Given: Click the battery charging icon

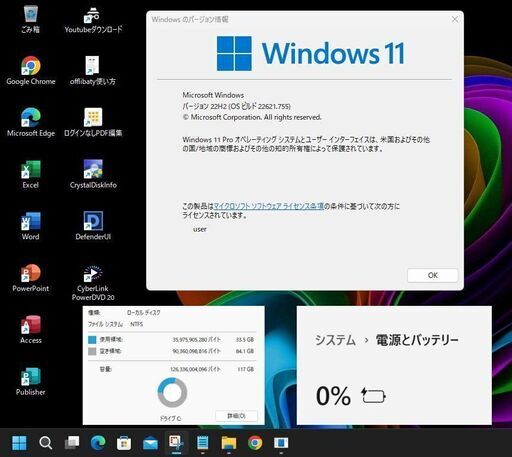Looking at the screenshot, I should 373,396.
